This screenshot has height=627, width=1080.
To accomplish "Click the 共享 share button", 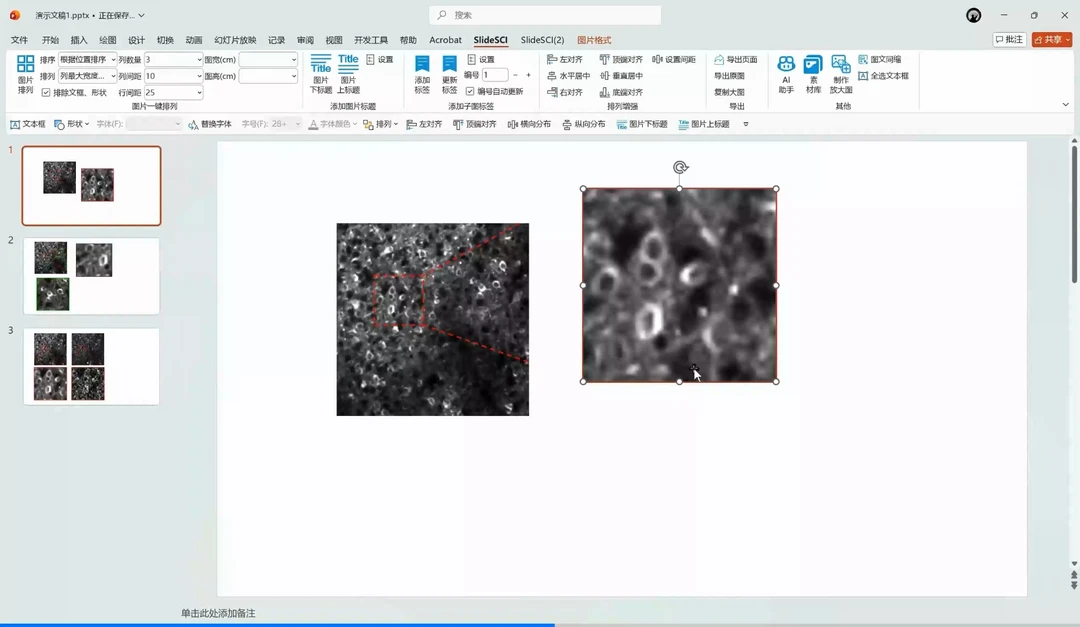I will pos(1052,39).
